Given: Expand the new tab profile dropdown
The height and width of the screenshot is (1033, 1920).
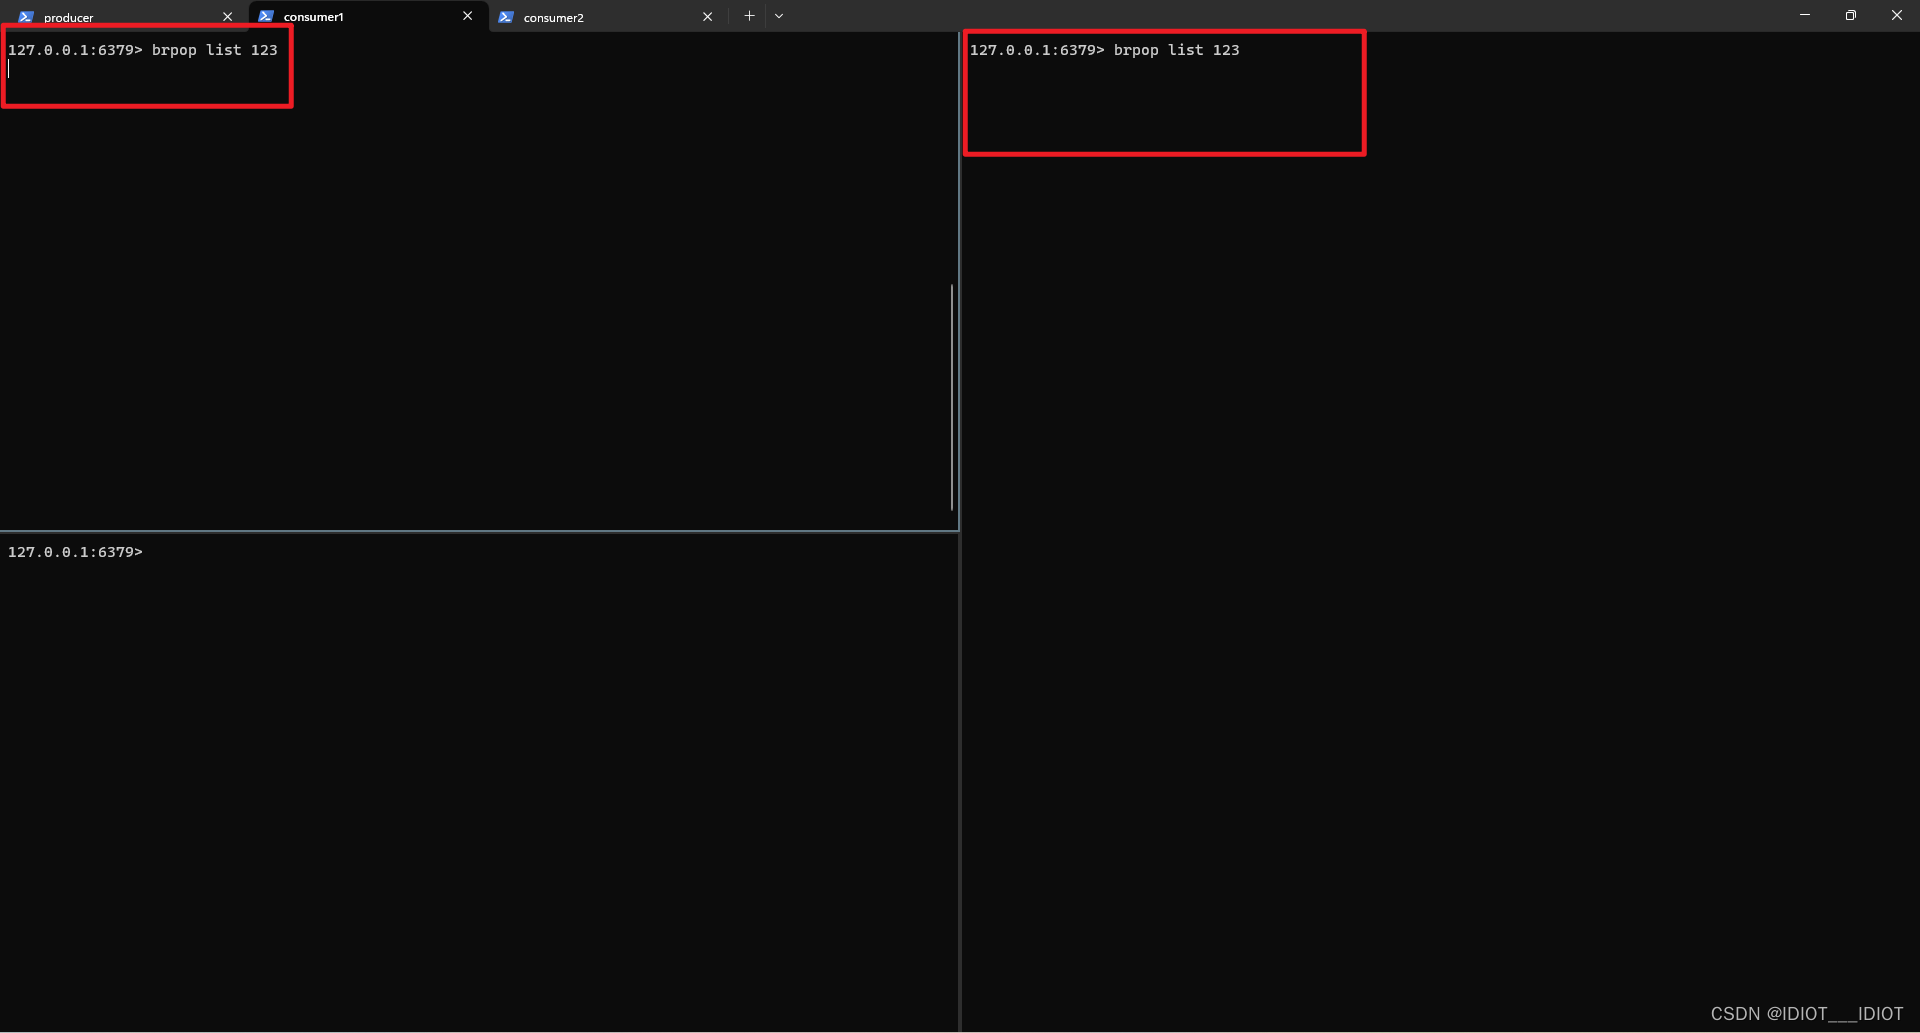Looking at the screenshot, I should 779,16.
